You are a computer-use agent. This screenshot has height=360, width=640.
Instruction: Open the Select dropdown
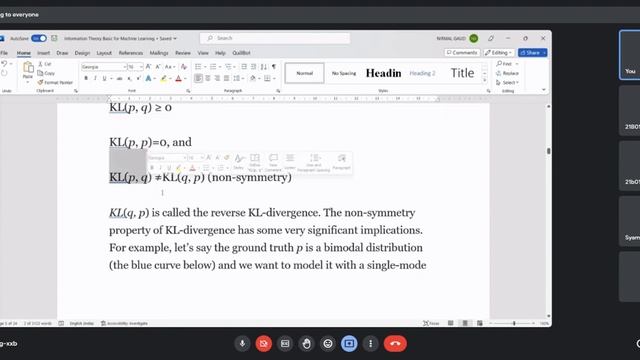[x=507, y=82]
